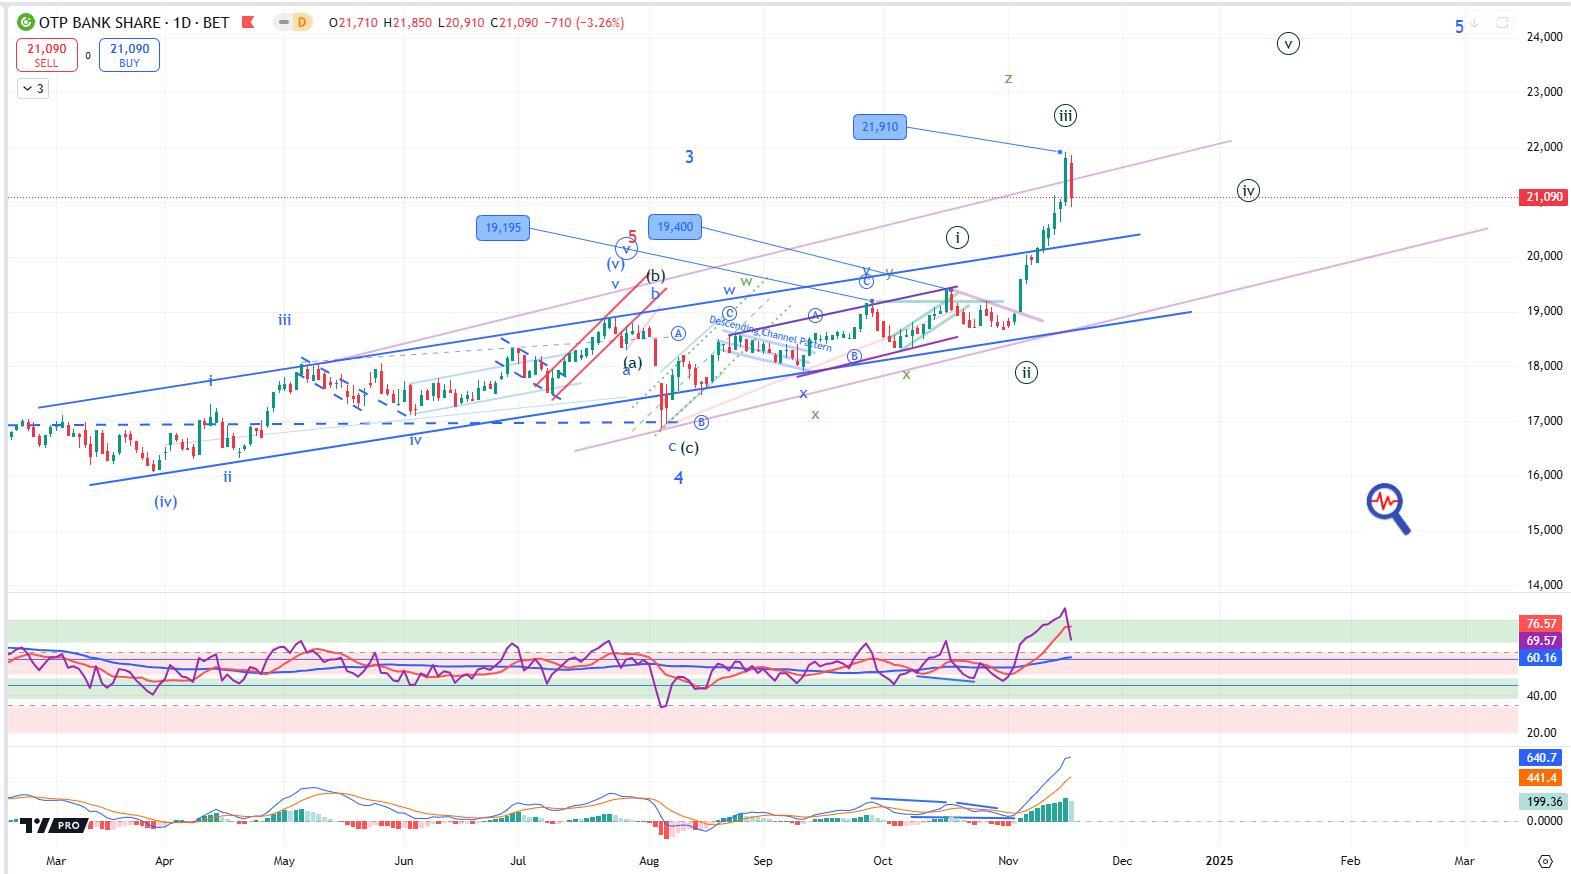Click the Aug label on time axis
Viewport: 1571px width, 874px height.
coord(649,860)
